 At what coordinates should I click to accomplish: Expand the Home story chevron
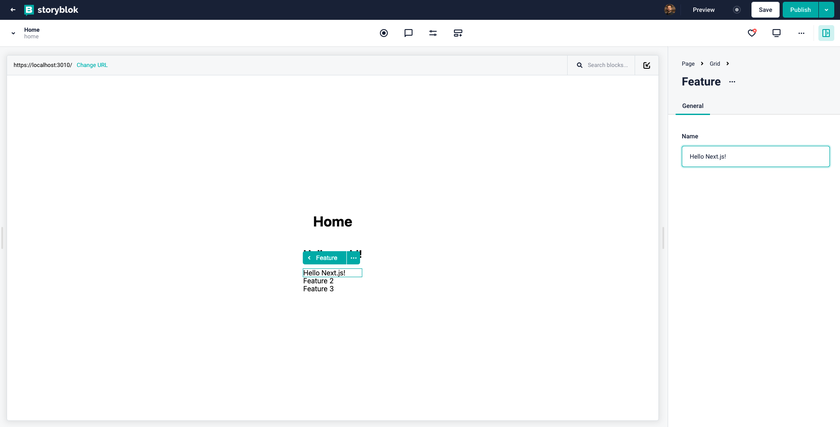13,33
